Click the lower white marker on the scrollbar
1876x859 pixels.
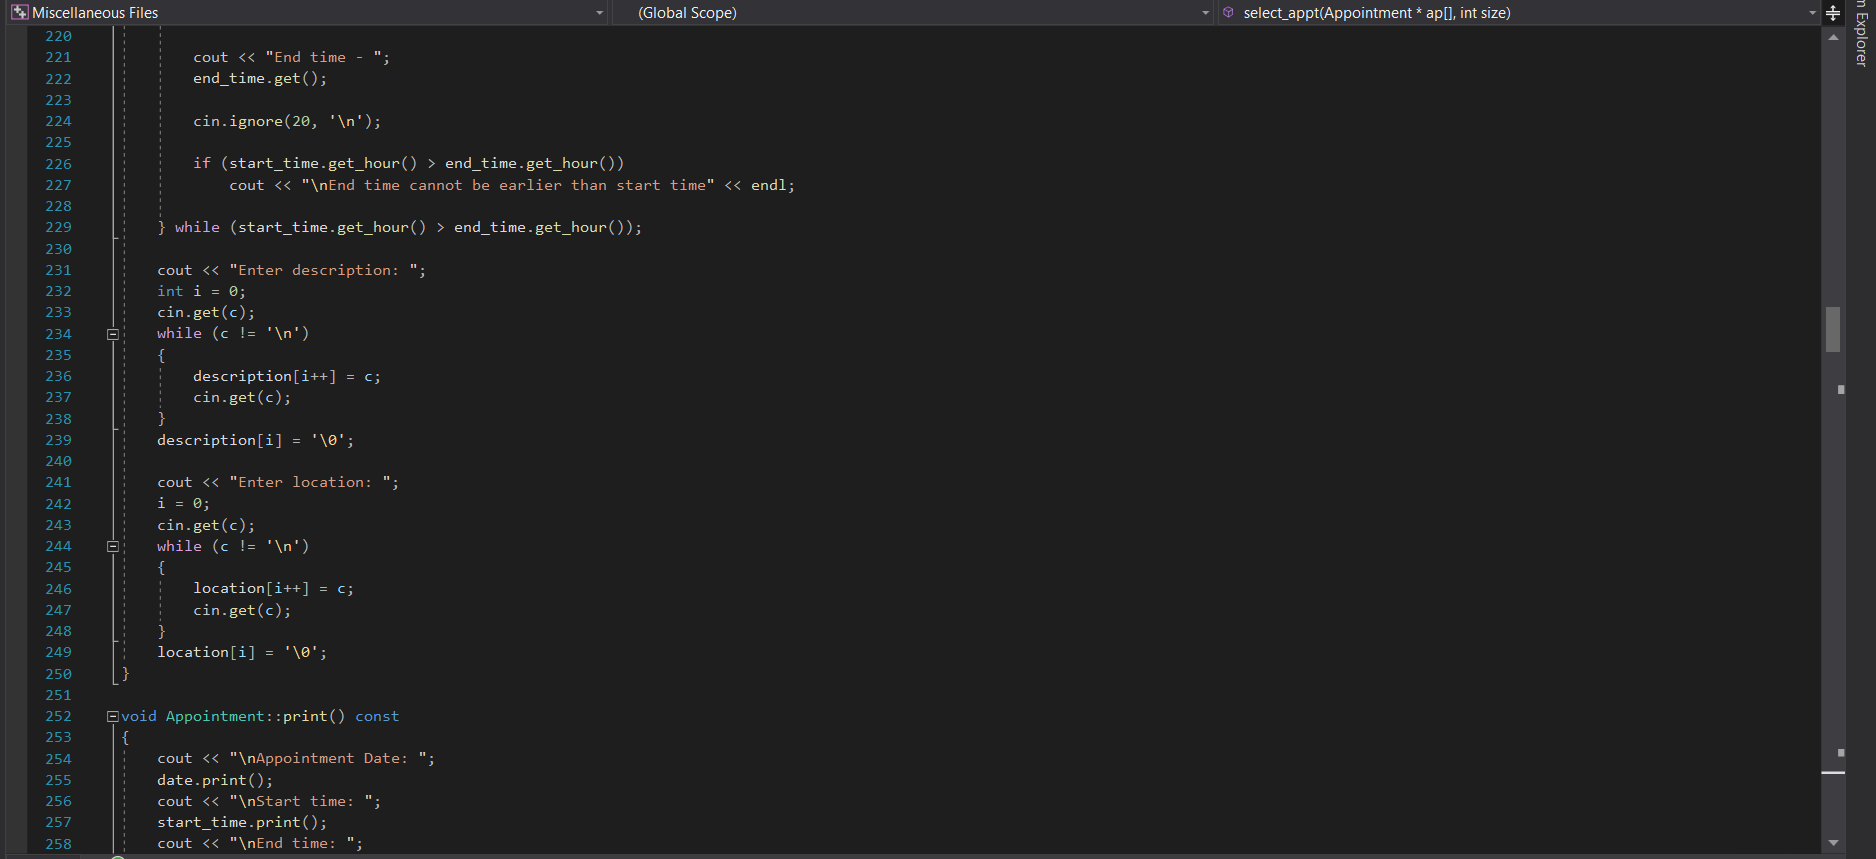tap(1841, 752)
